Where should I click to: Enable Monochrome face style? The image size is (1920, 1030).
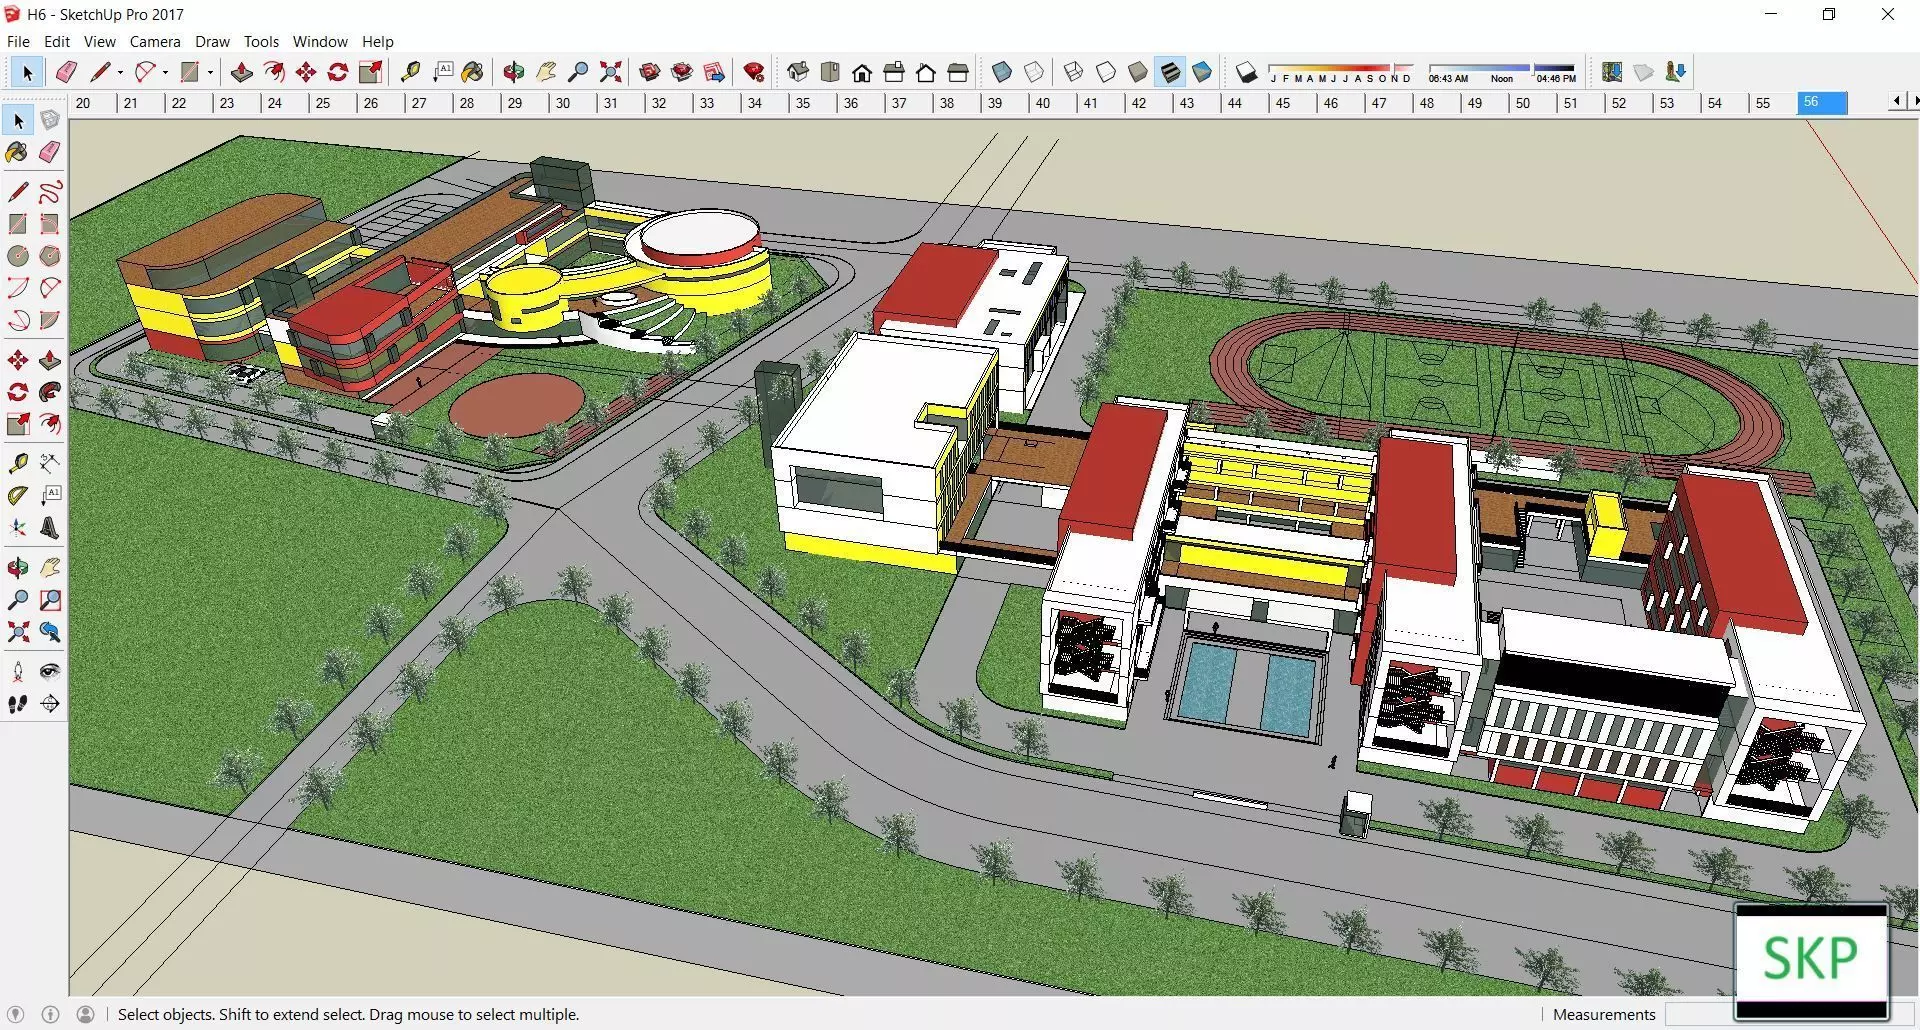1202,72
